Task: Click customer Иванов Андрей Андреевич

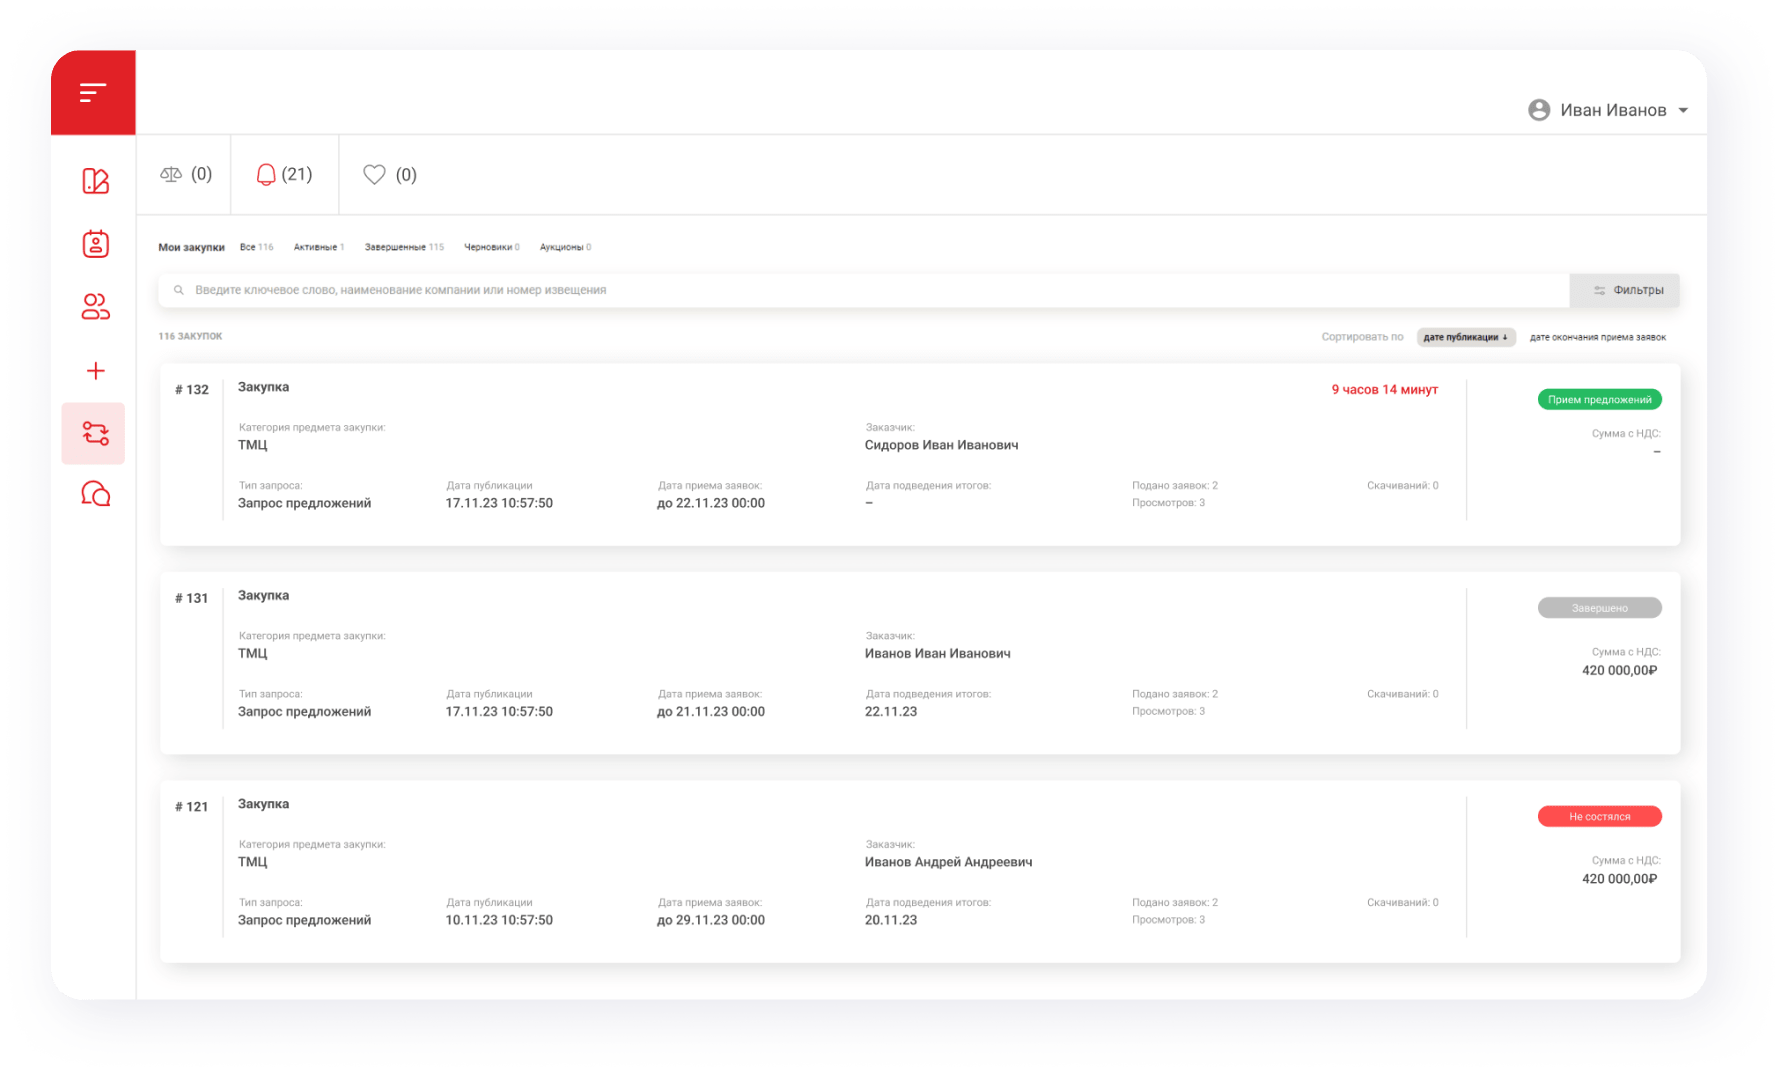Action: coord(948,862)
